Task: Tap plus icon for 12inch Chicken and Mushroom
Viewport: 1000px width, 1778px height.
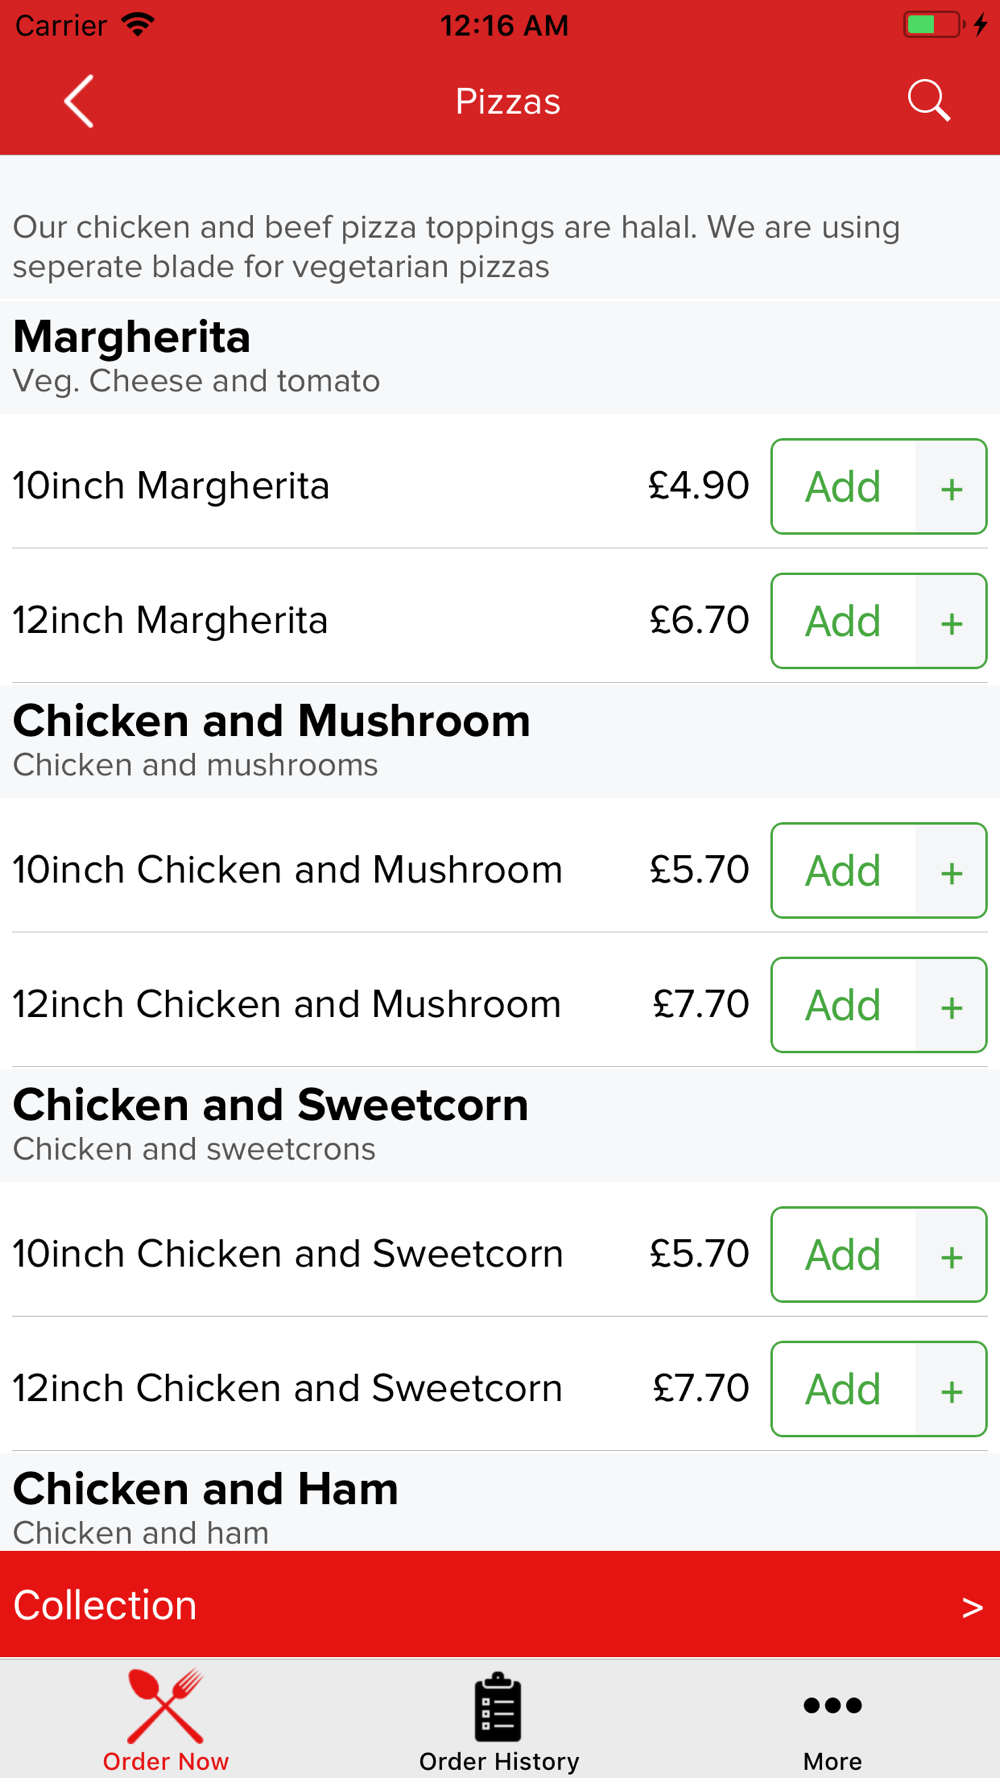Action: 951,1006
